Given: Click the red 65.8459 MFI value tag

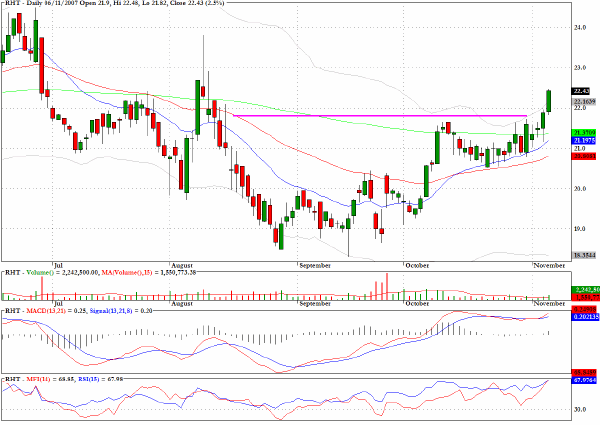Looking at the screenshot, I should click(x=584, y=372).
